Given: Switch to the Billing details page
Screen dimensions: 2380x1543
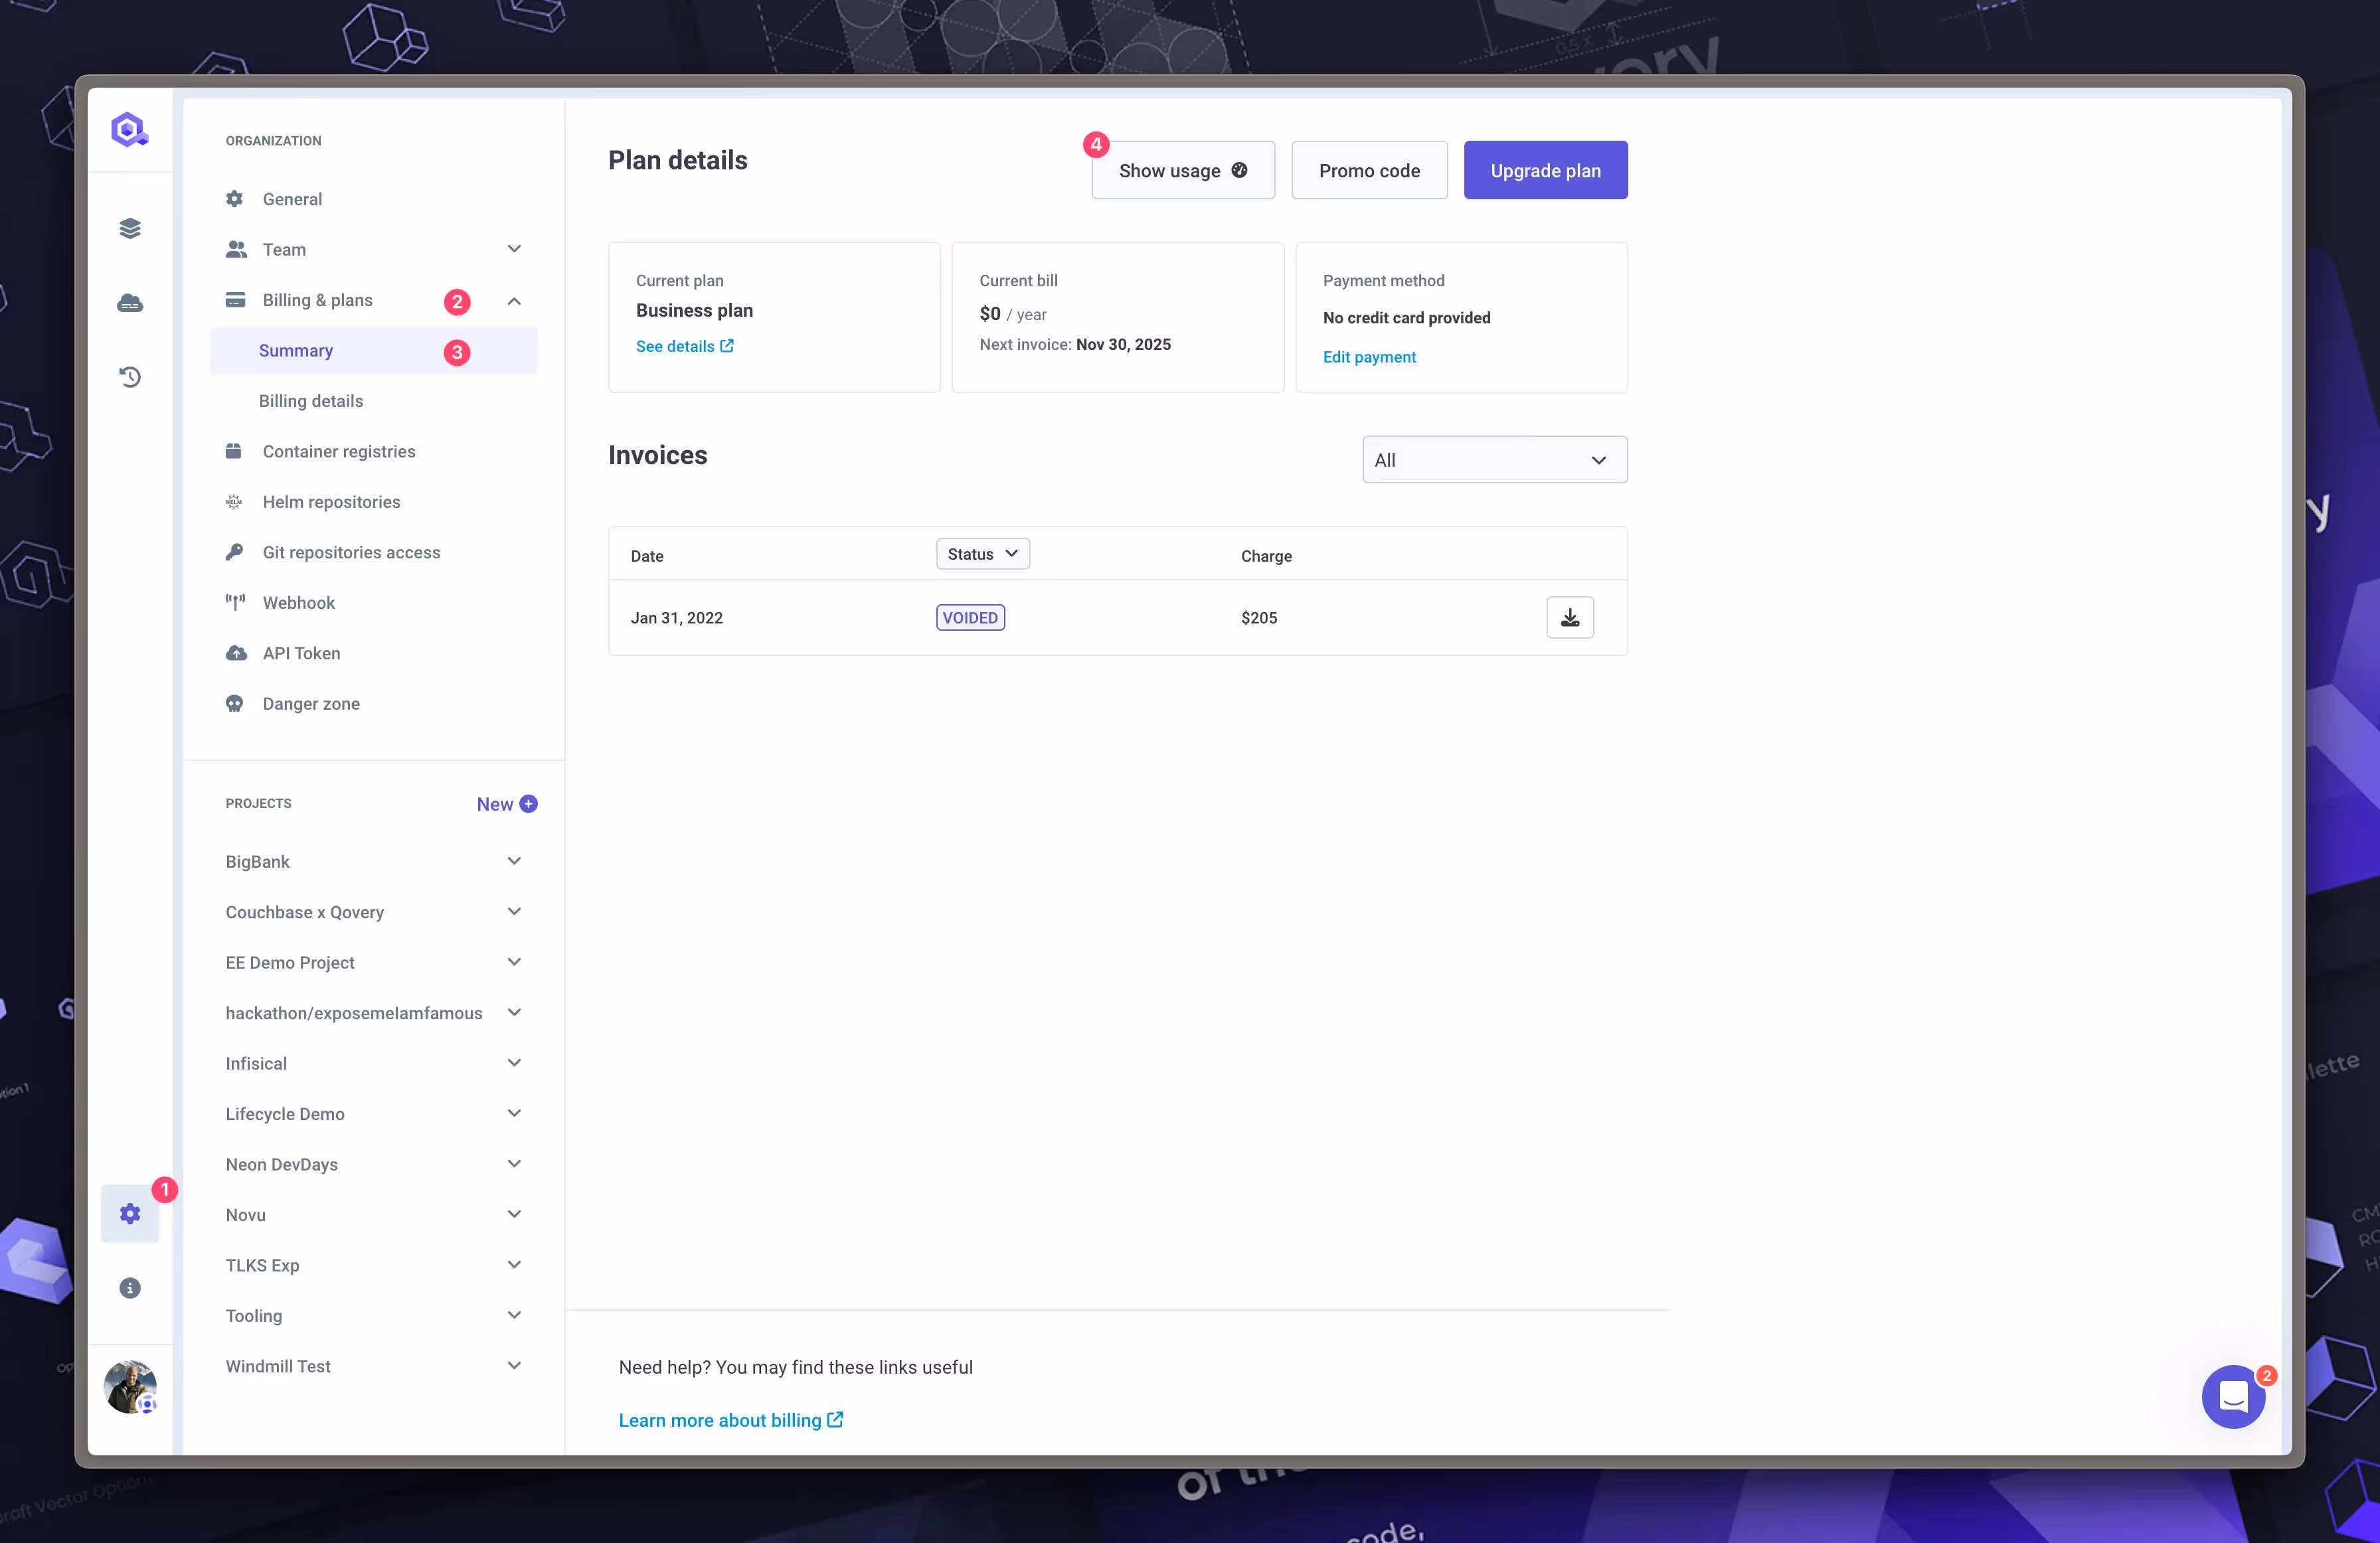Looking at the screenshot, I should [x=311, y=400].
